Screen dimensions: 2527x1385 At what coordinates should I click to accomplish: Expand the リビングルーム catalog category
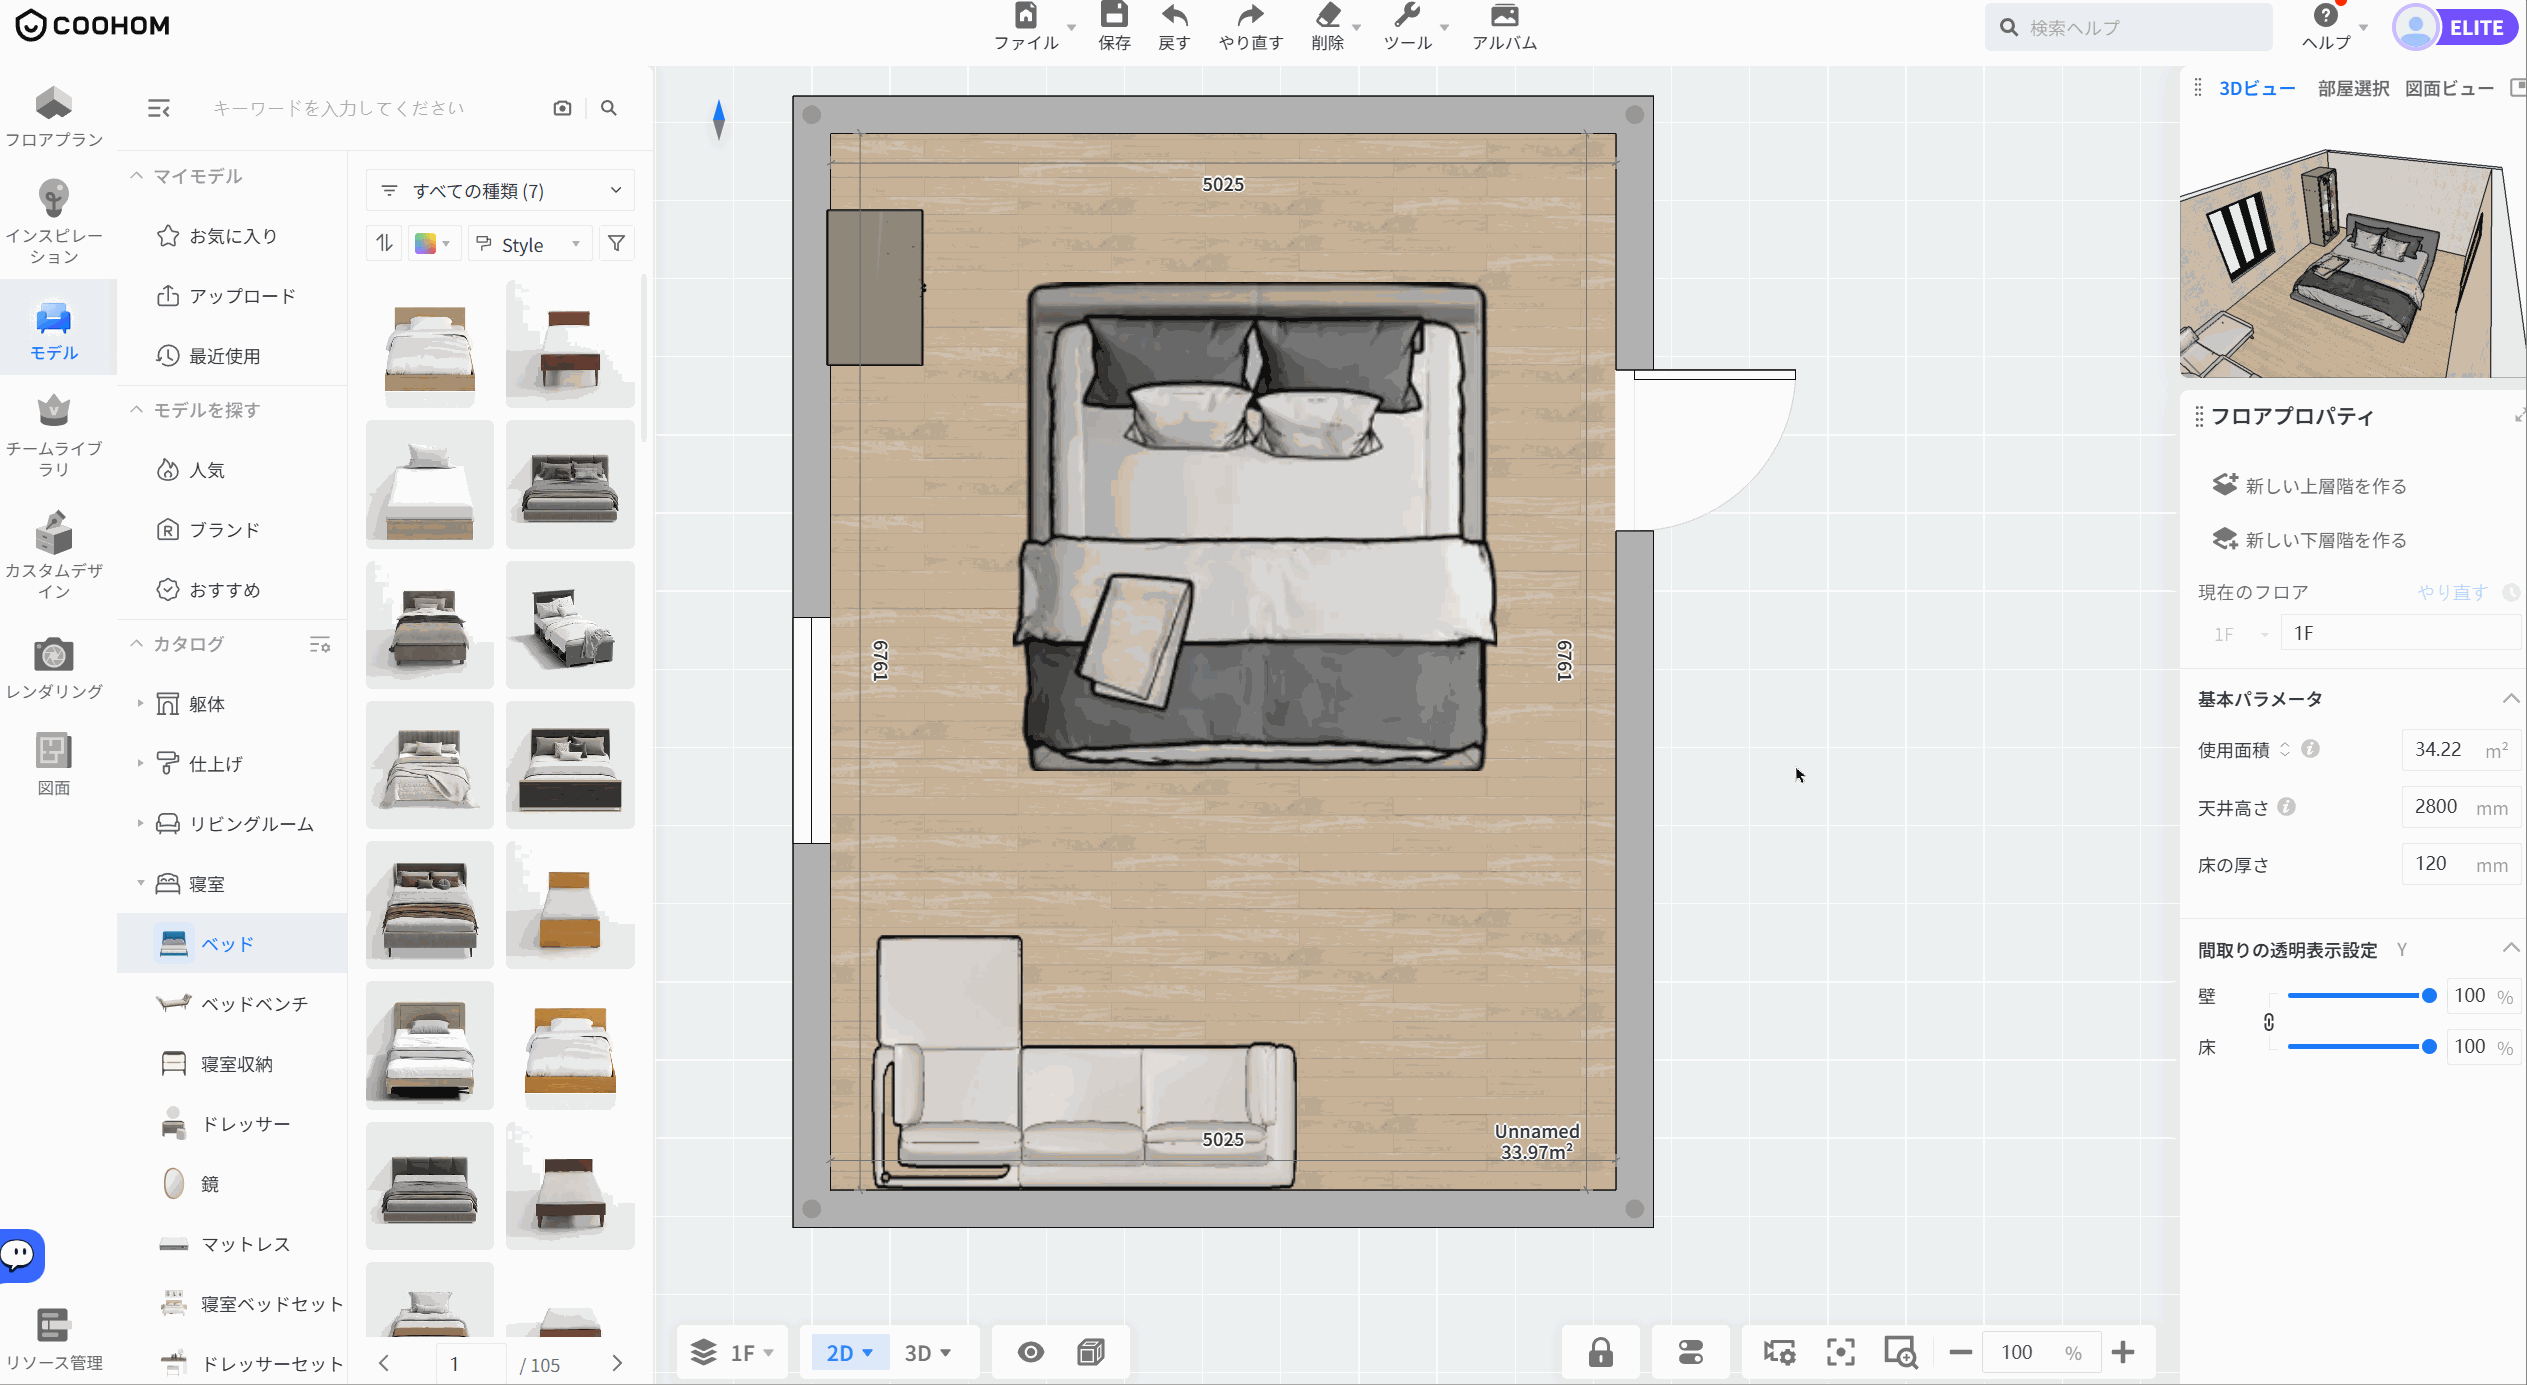click(x=140, y=824)
